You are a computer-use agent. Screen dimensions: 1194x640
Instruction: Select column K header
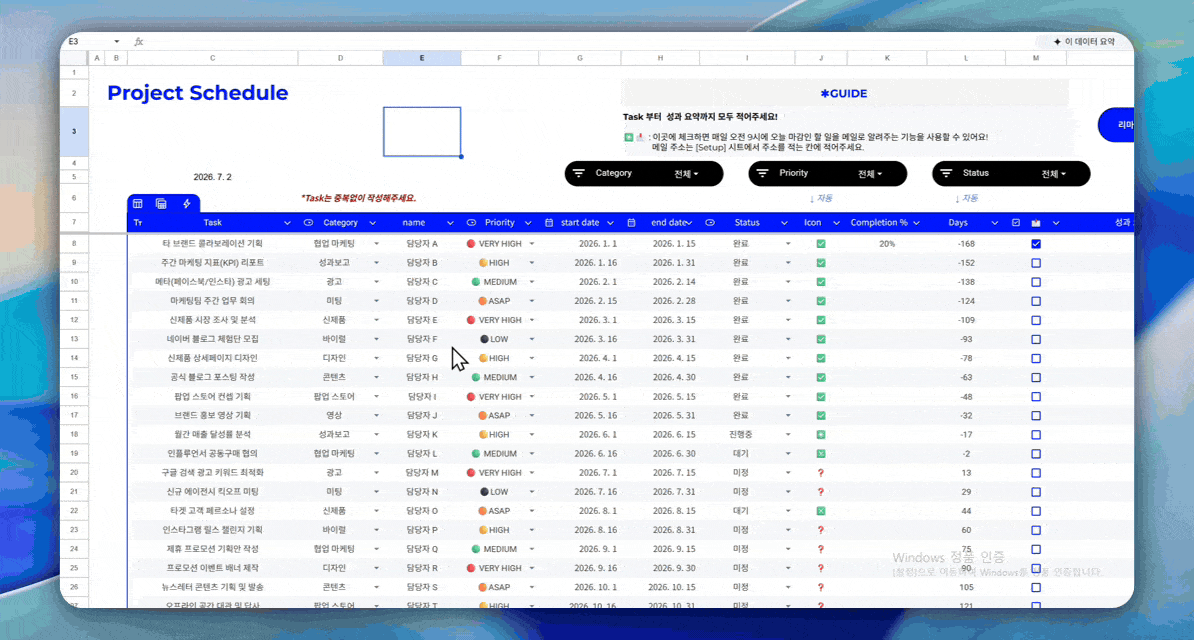[x=887, y=58]
